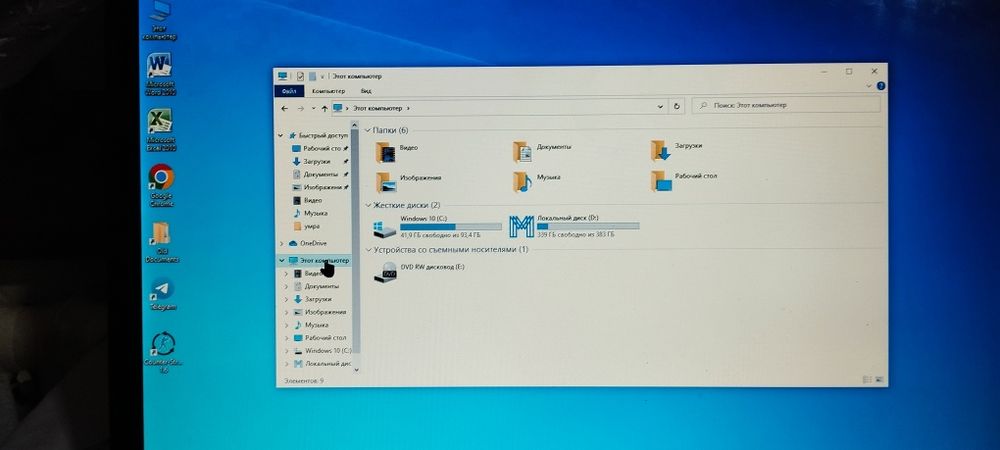
Task: Select OneDrive in the navigation pane
Action: coord(308,243)
